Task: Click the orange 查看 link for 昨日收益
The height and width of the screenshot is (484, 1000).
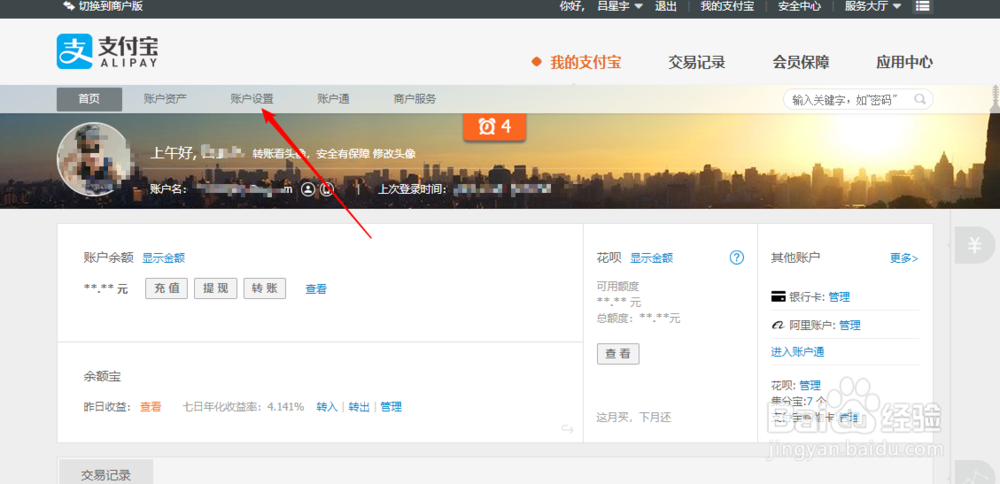Action: point(151,407)
